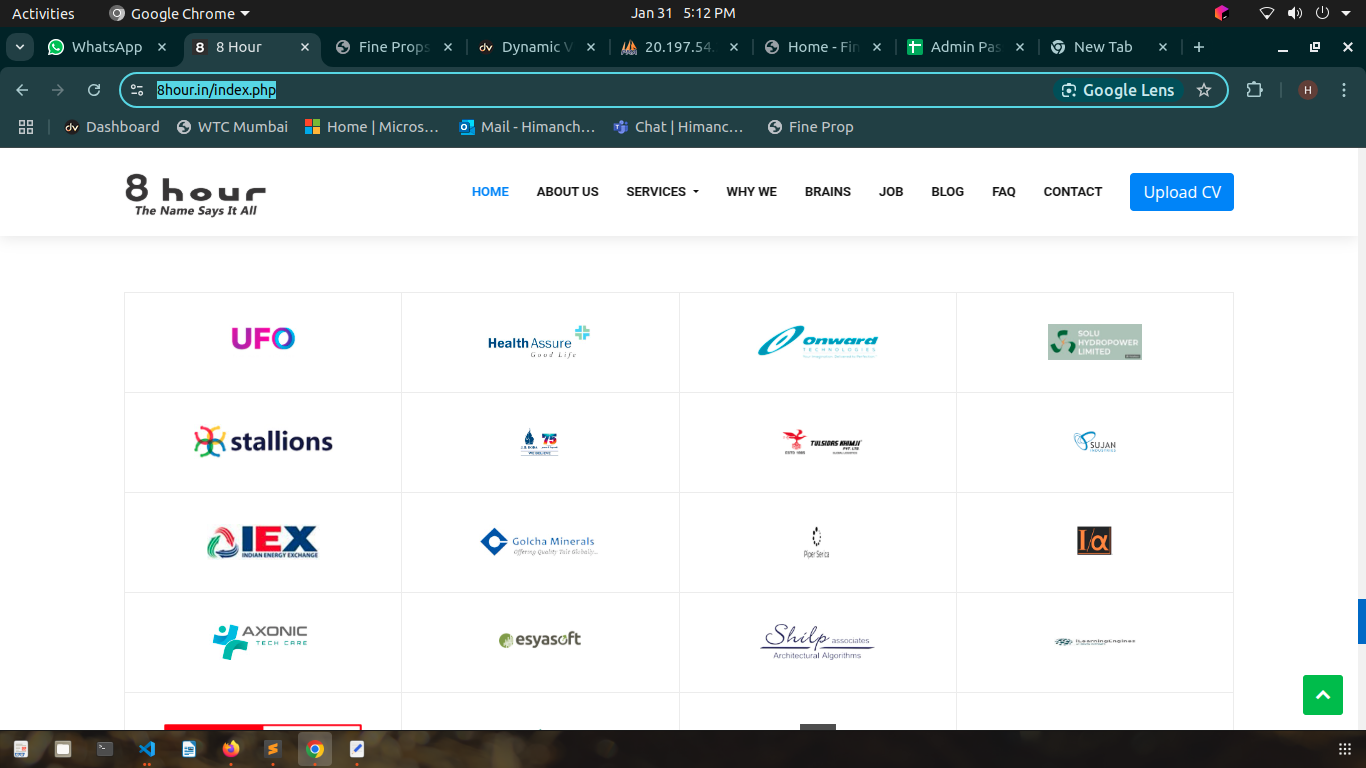This screenshot has height=768, width=1366.
Task: Open Activities overview in top bar
Action: [x=43, y=13]
